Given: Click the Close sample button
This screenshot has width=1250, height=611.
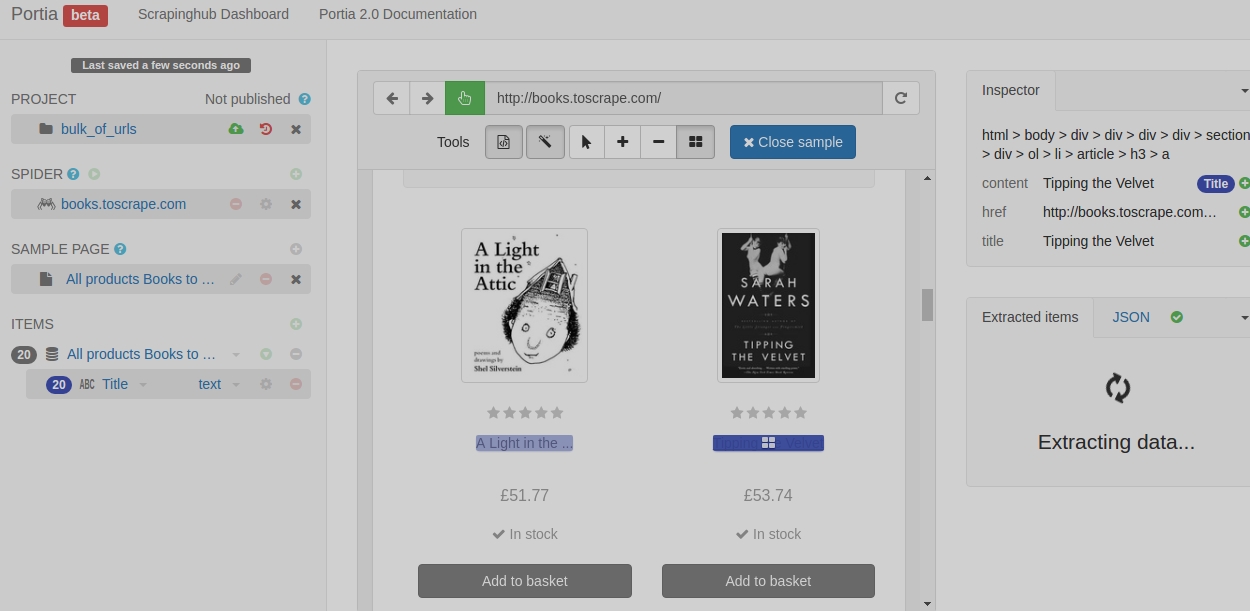Looking at the screenshot, I should click(x=793, y=142).
